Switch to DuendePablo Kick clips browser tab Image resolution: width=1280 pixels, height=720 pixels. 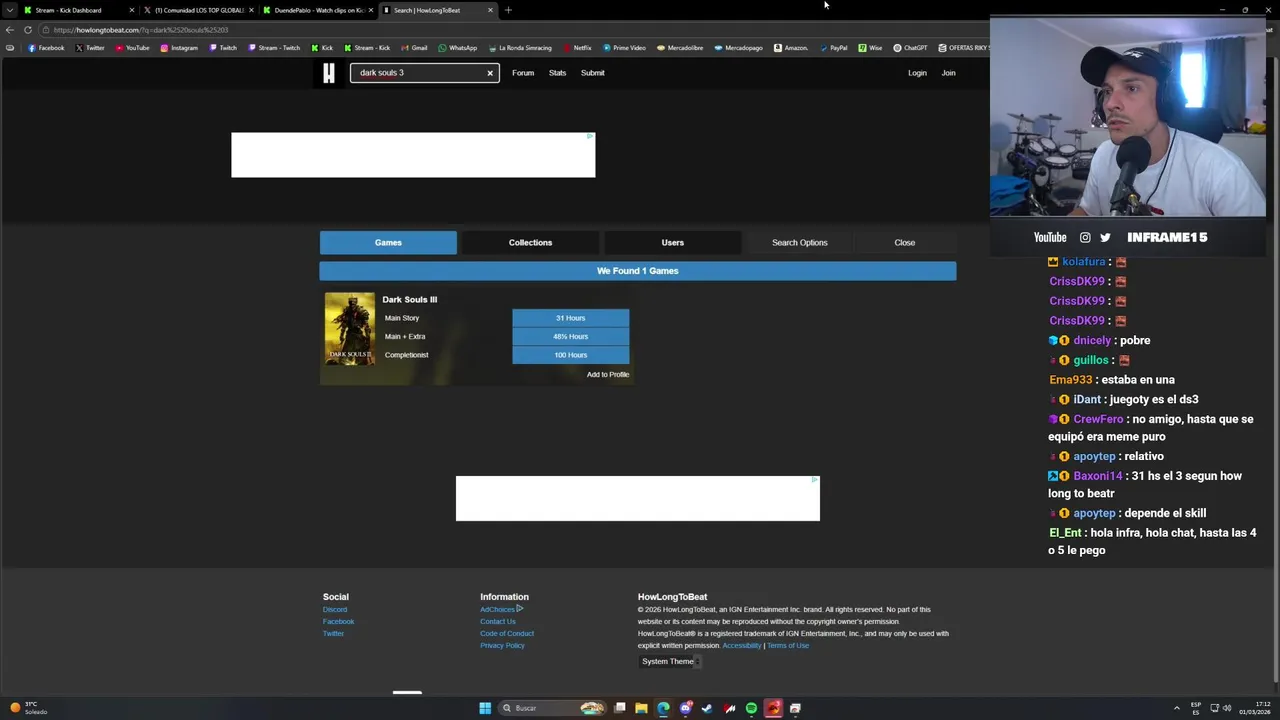pos(318,10)
